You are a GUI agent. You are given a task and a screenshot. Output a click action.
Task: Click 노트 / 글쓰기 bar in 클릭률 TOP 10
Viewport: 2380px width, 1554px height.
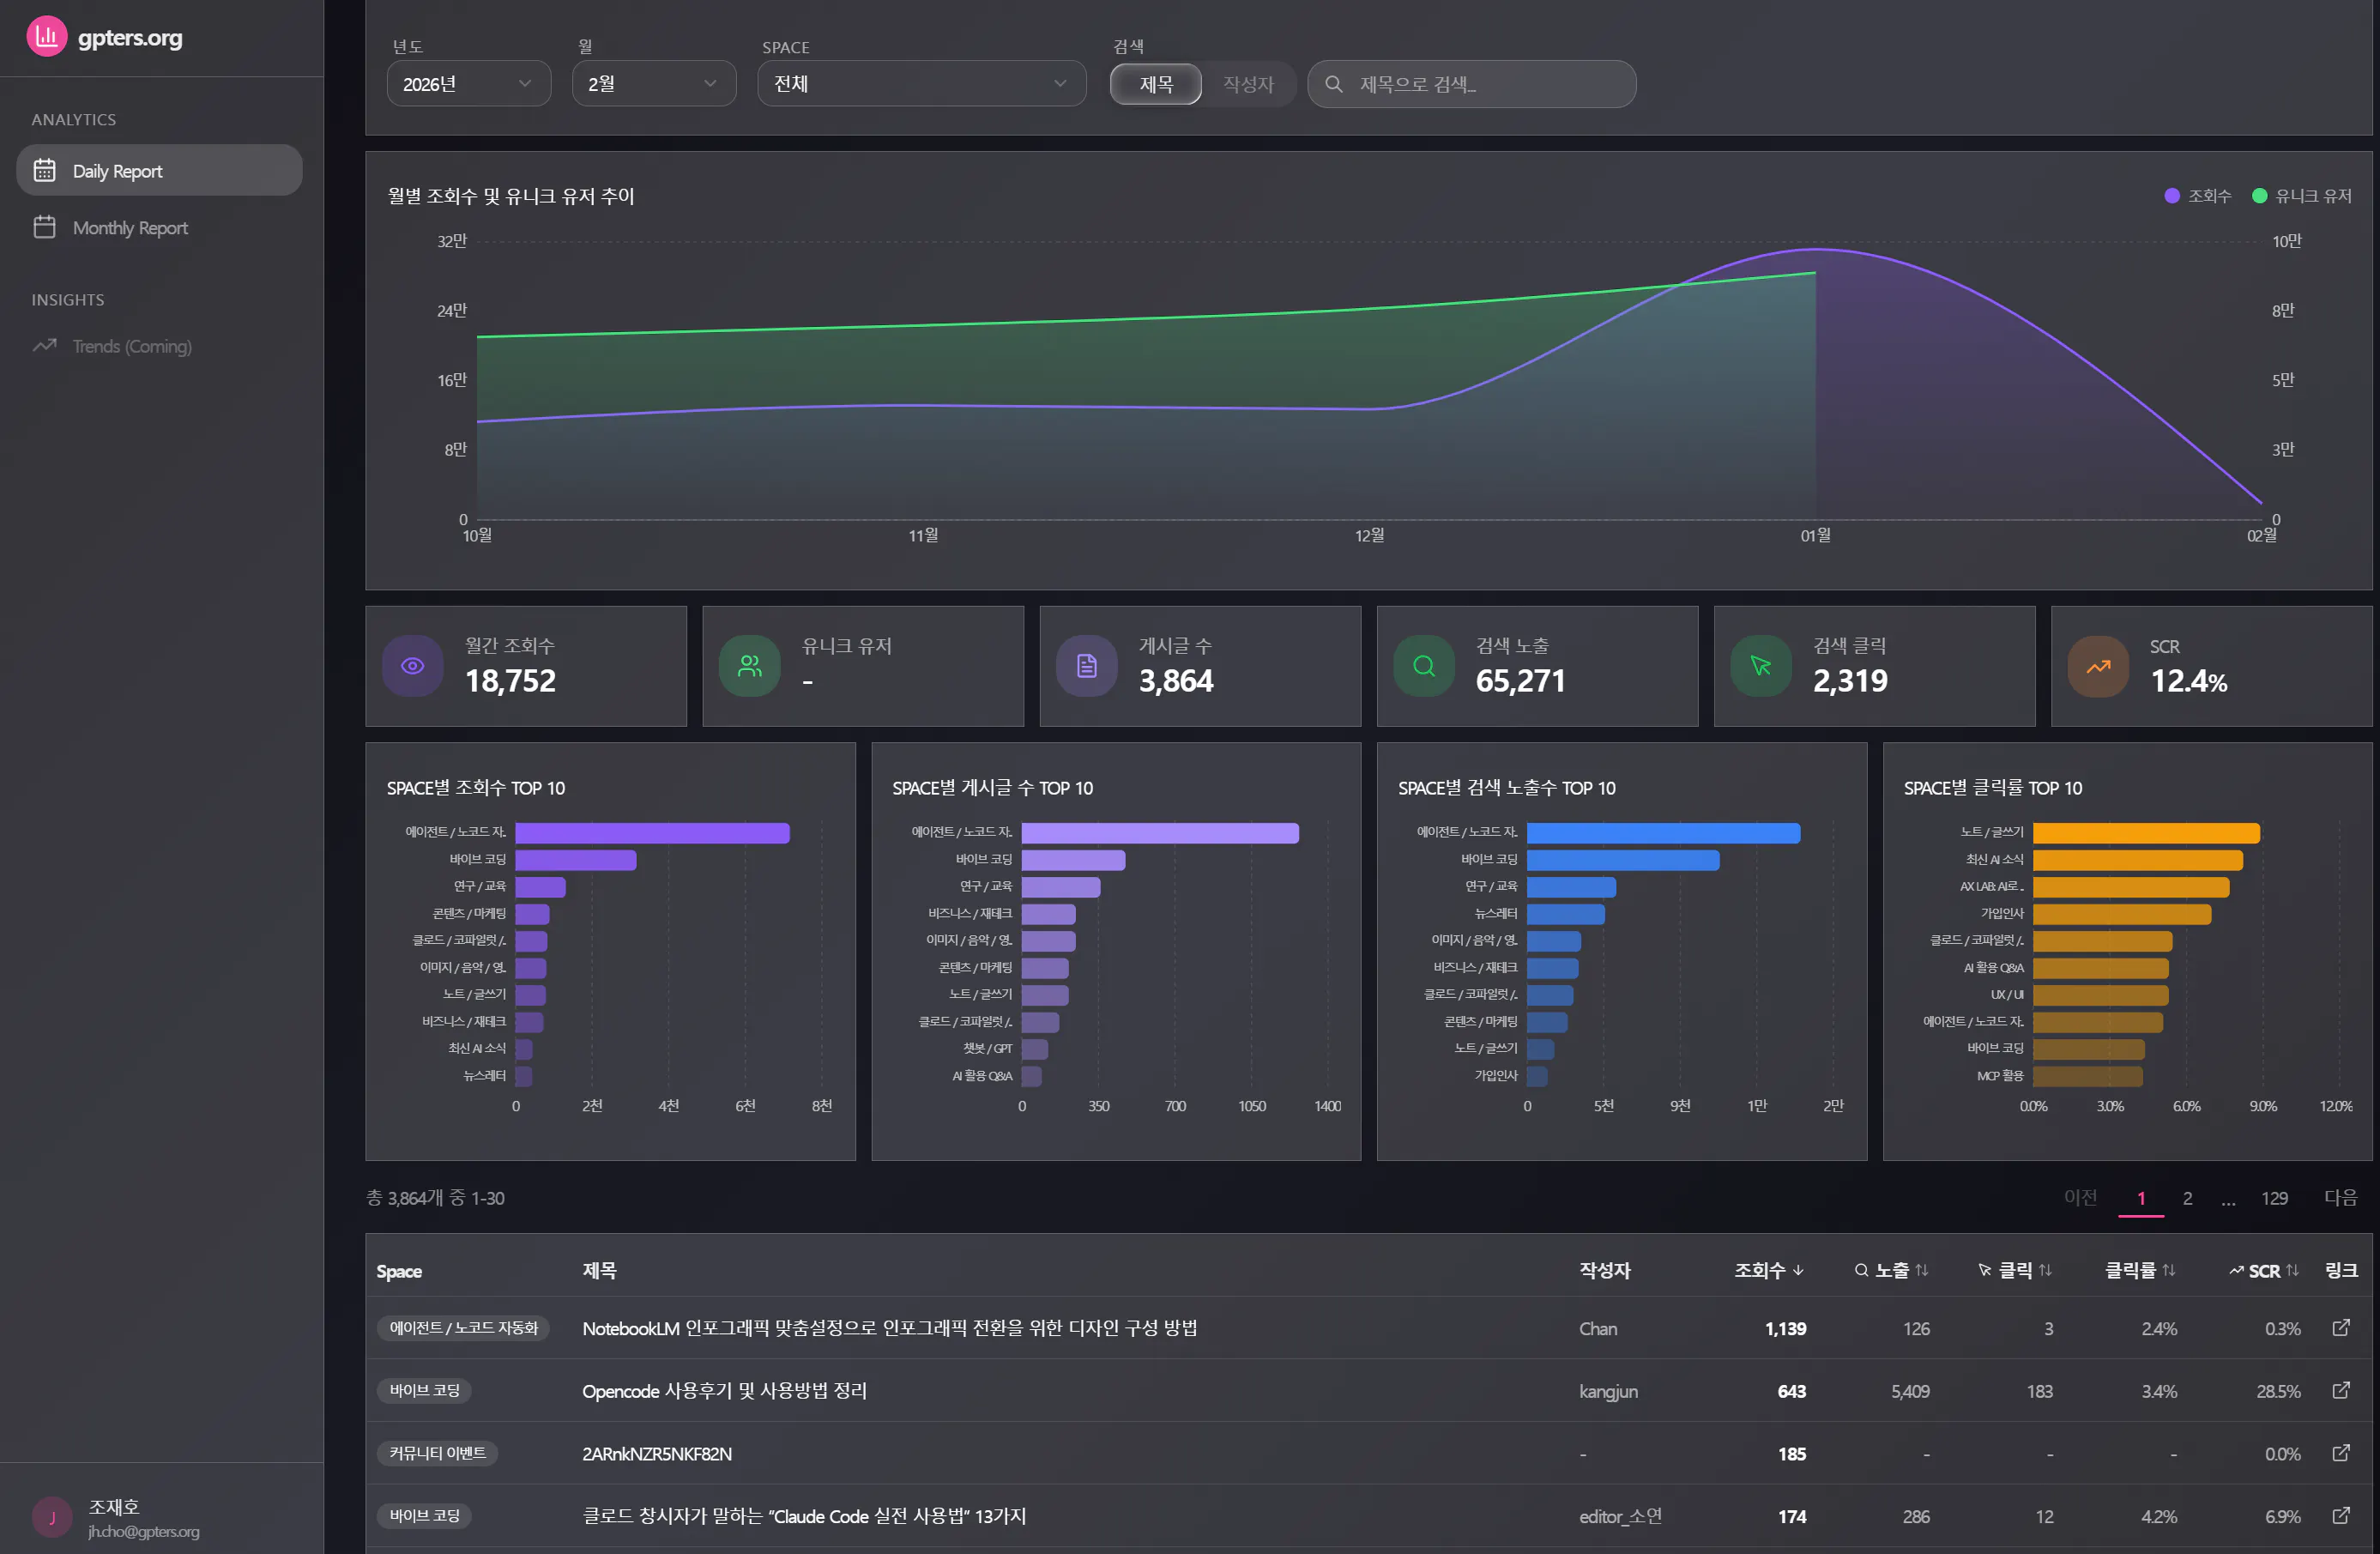pyautogui.click(x=2146, y=832)
